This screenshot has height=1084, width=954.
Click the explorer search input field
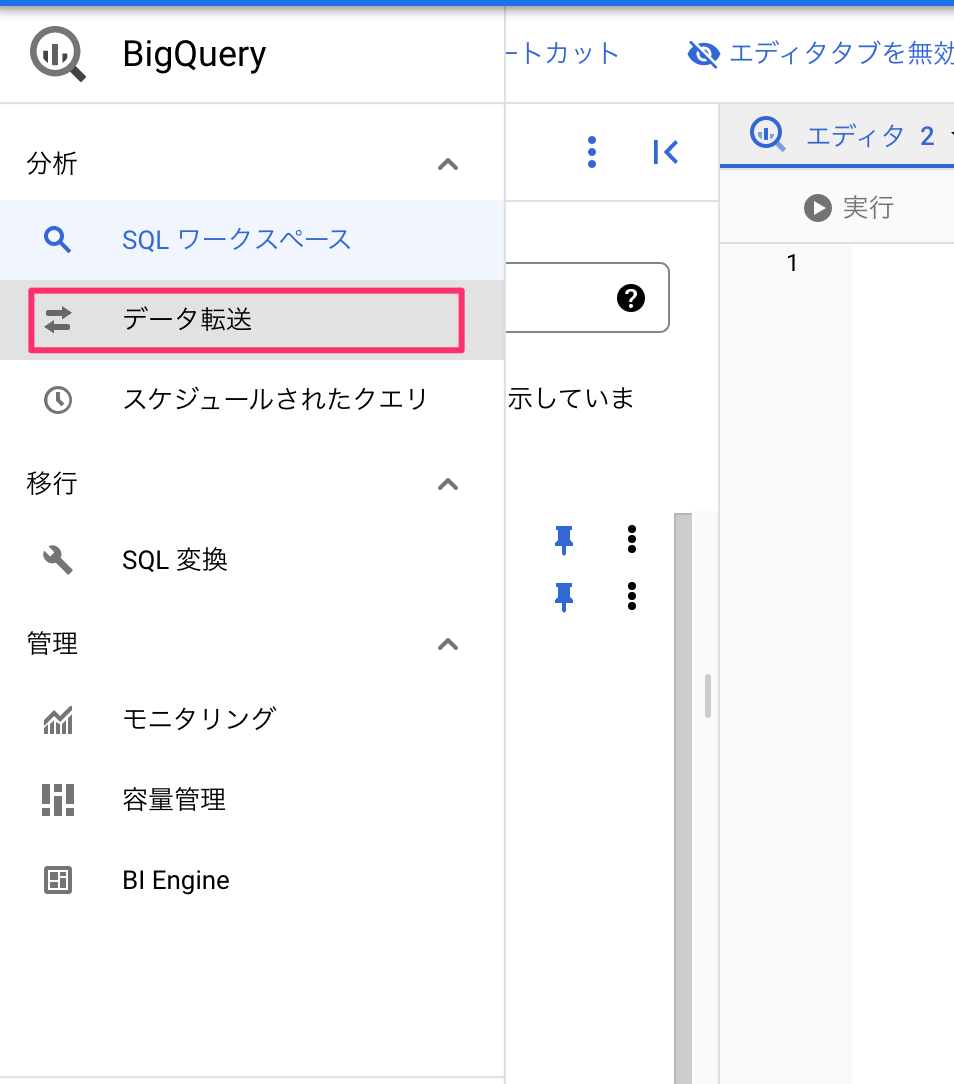tap(587, 297)
